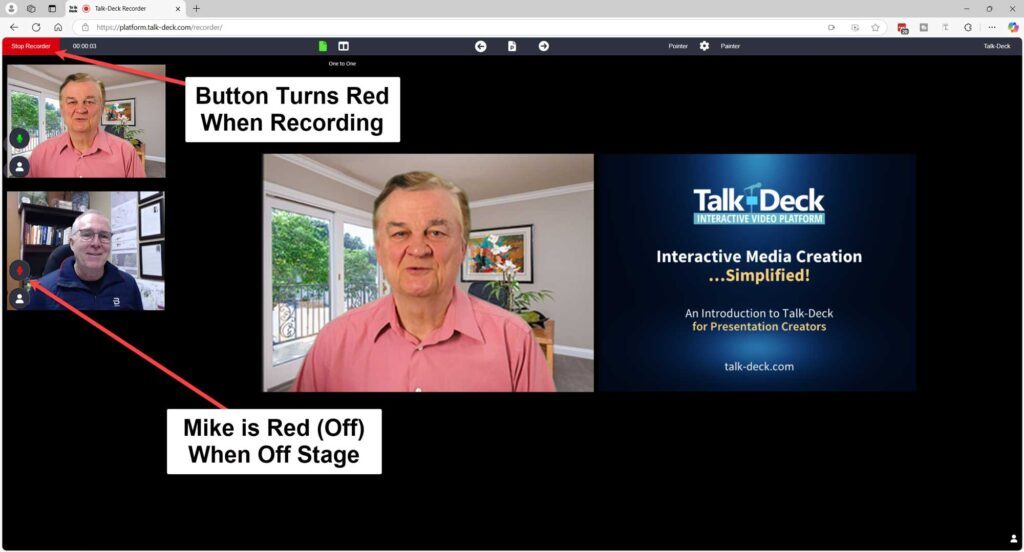
Task: Click person icon on the second presenter's thumbnail
Action: [x=20, y=299]
